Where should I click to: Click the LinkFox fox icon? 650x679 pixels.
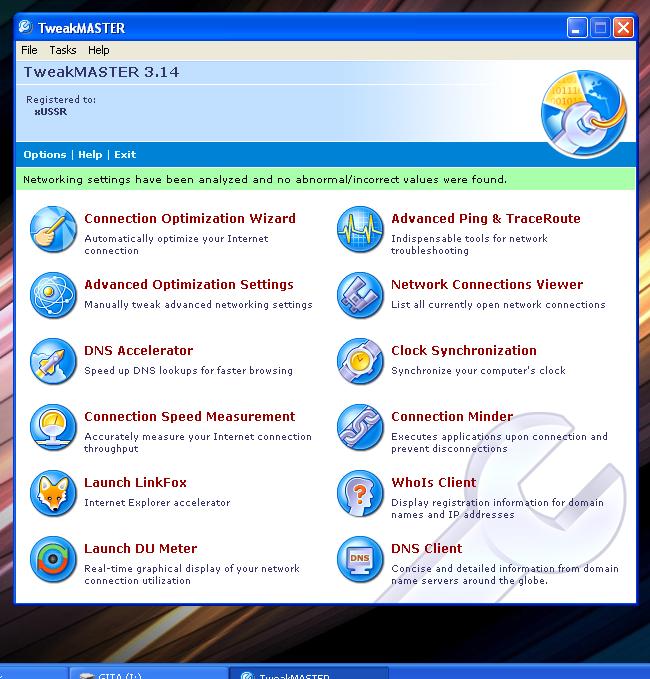tap(53, 493)
